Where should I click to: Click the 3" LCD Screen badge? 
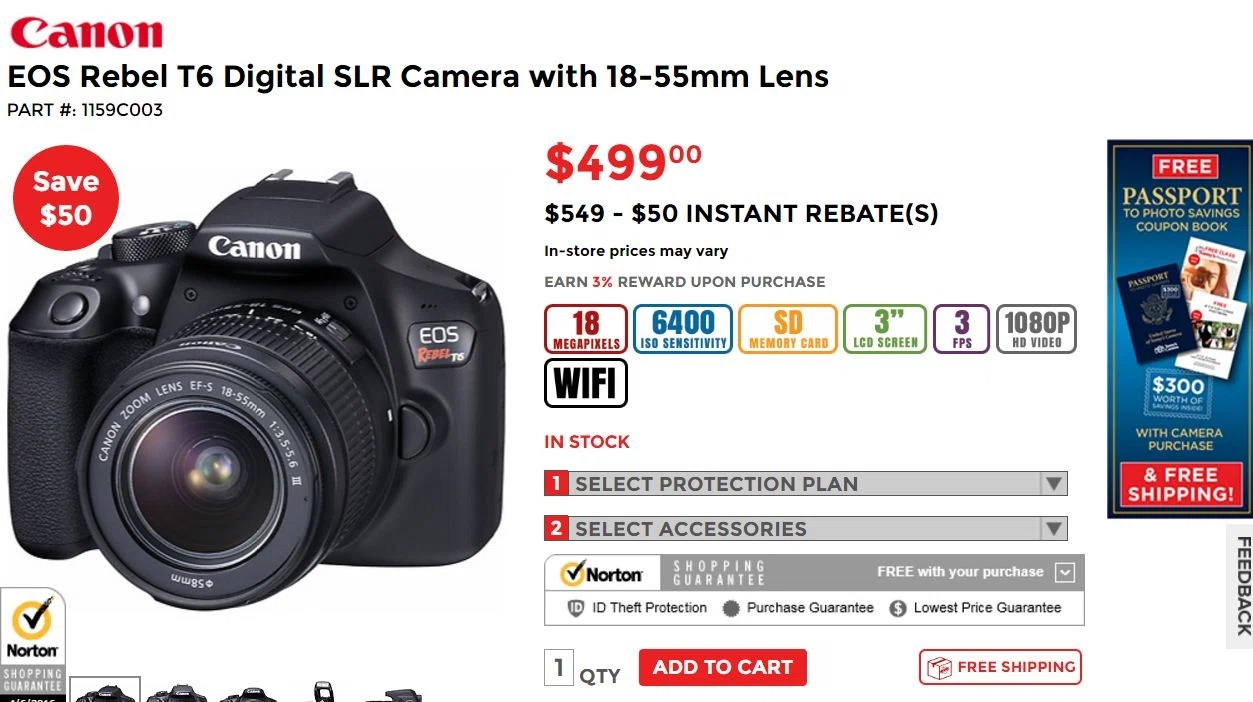[885, 329]
